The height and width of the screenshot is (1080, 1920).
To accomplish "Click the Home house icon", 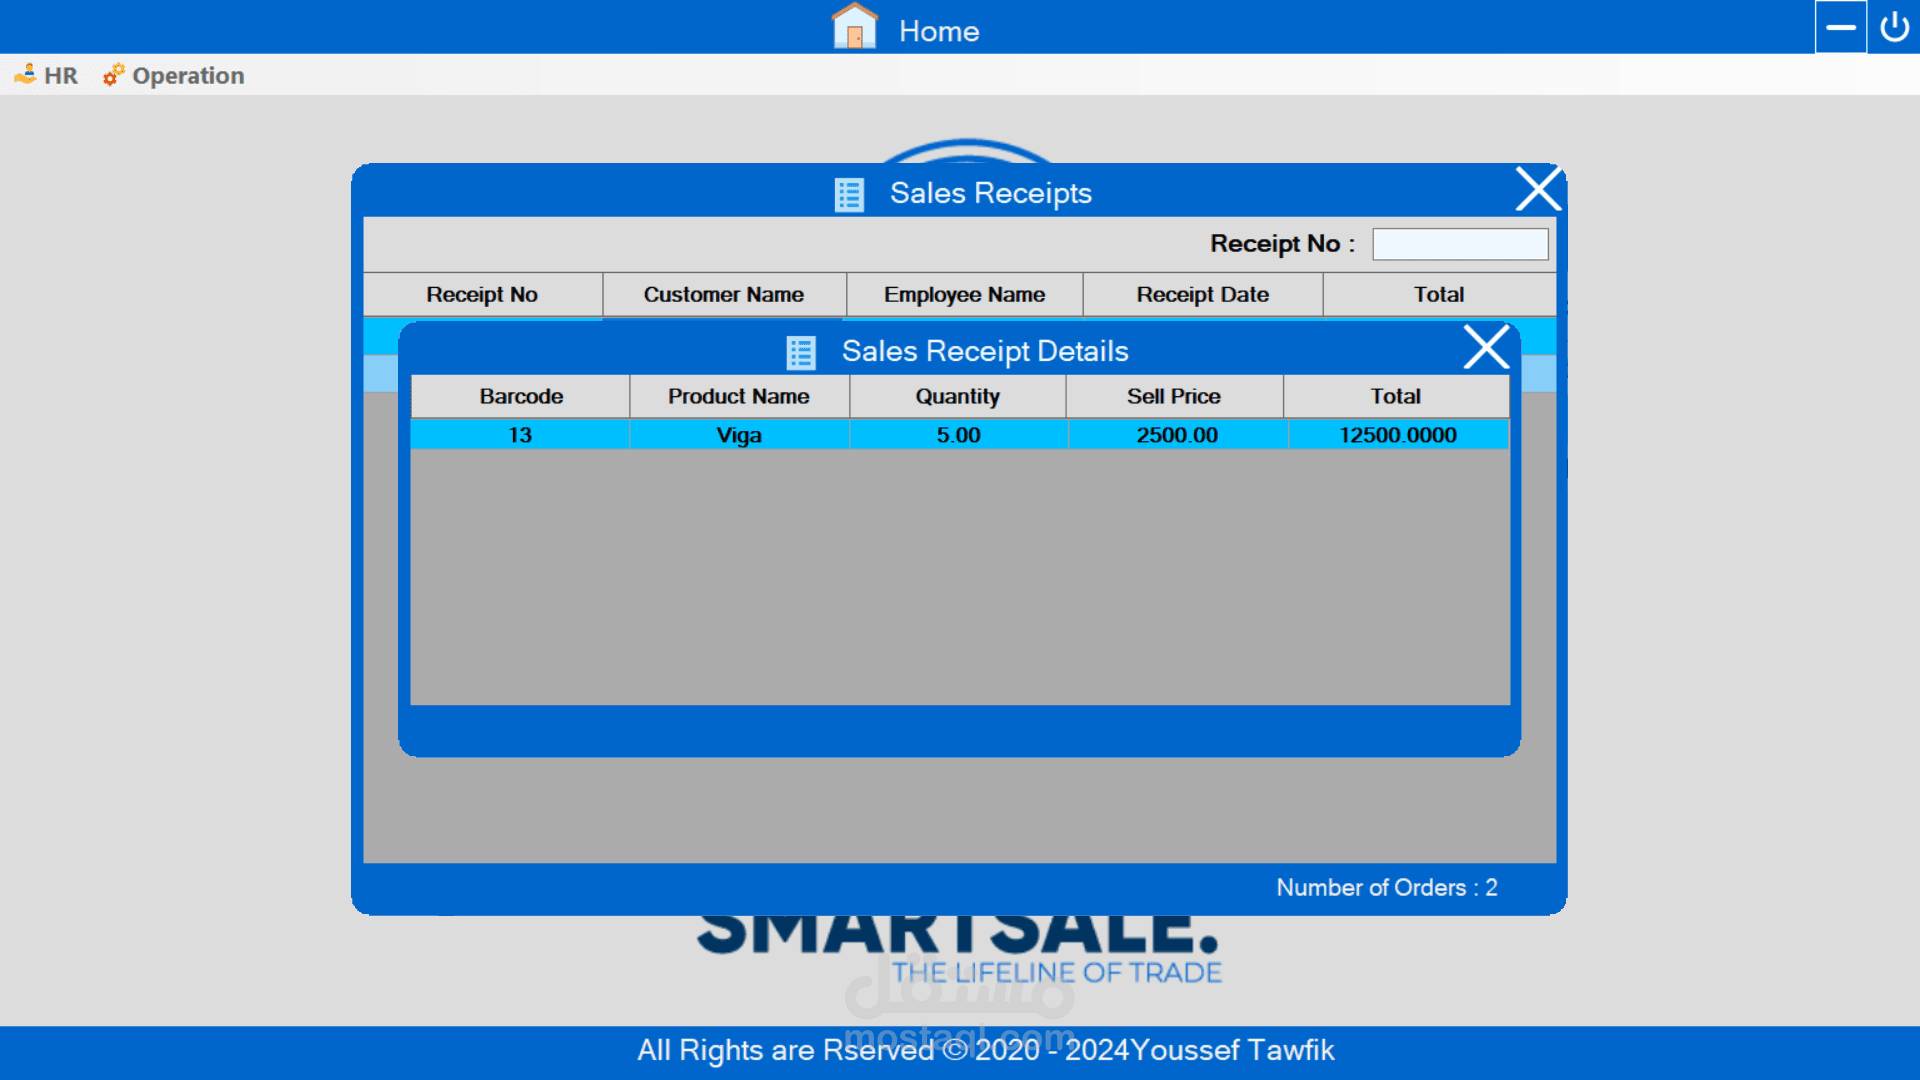I will point(854,27).
